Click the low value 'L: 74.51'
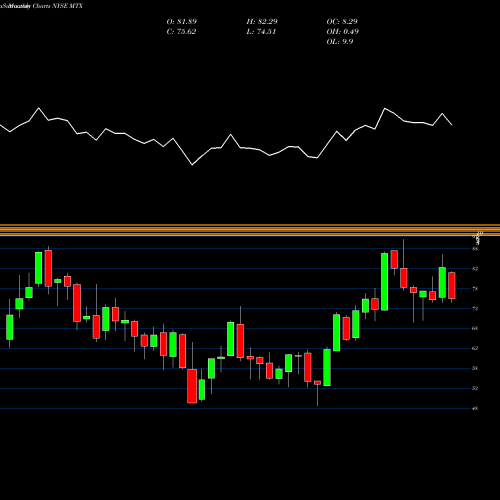Viewport: 500px width, 500px height. (261, 32)
